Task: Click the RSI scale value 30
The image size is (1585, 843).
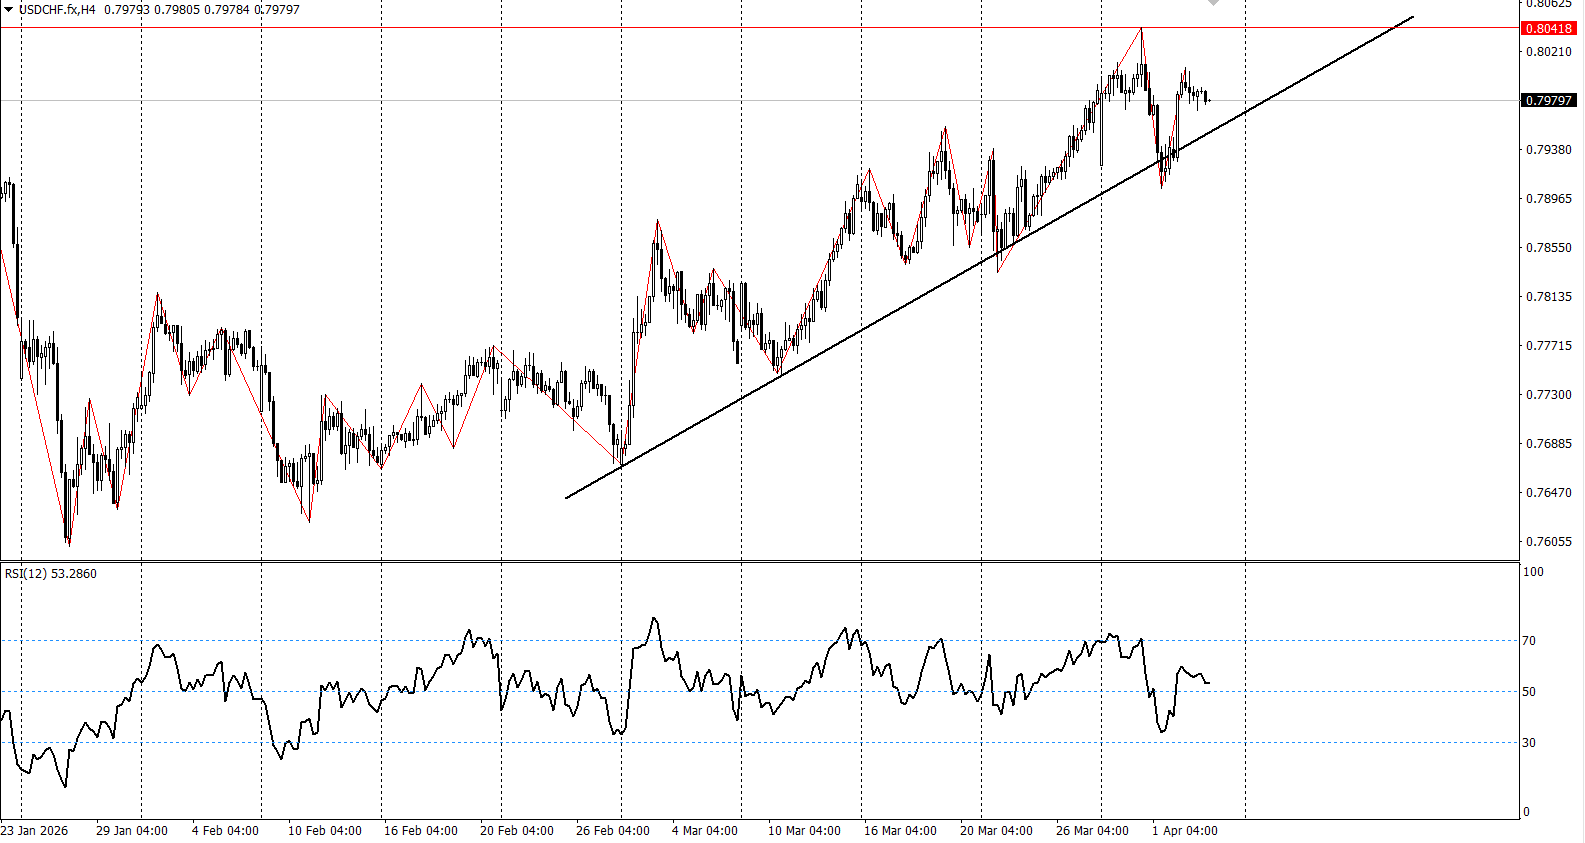Action: coord(1529,742)
